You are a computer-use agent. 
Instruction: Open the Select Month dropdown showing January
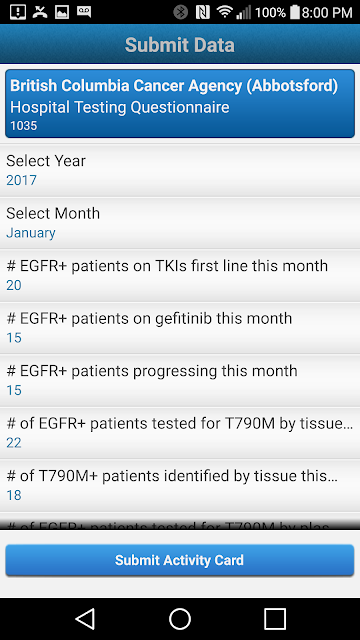pos(180,223)
